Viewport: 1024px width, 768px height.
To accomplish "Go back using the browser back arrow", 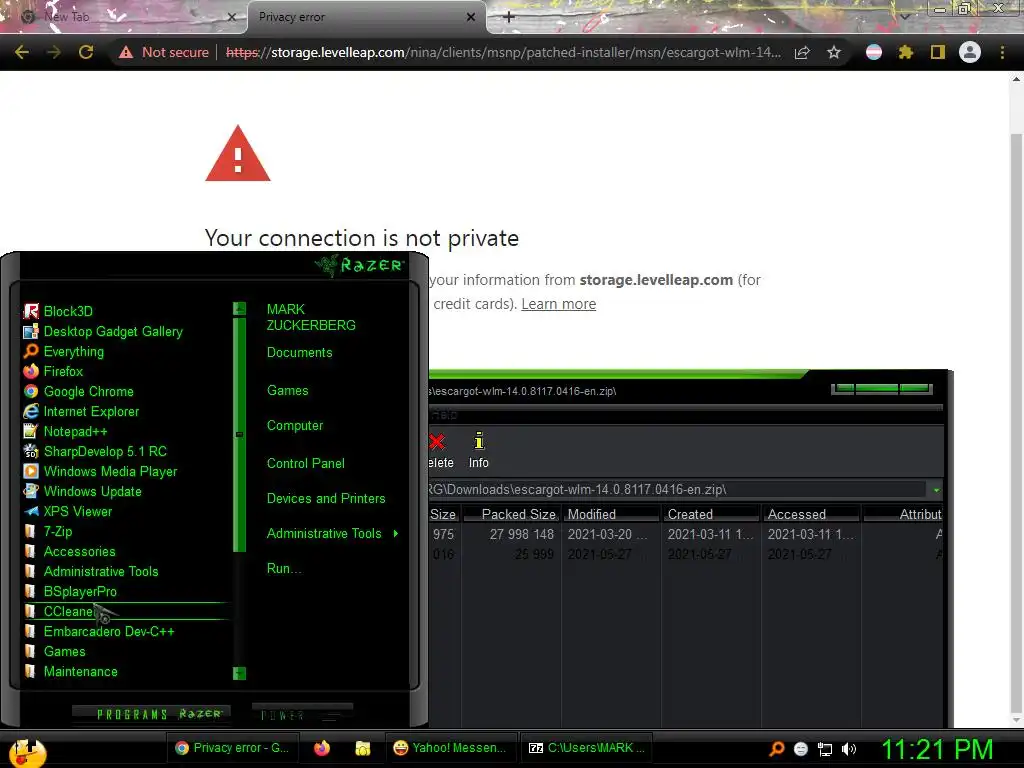I will 22,52.
